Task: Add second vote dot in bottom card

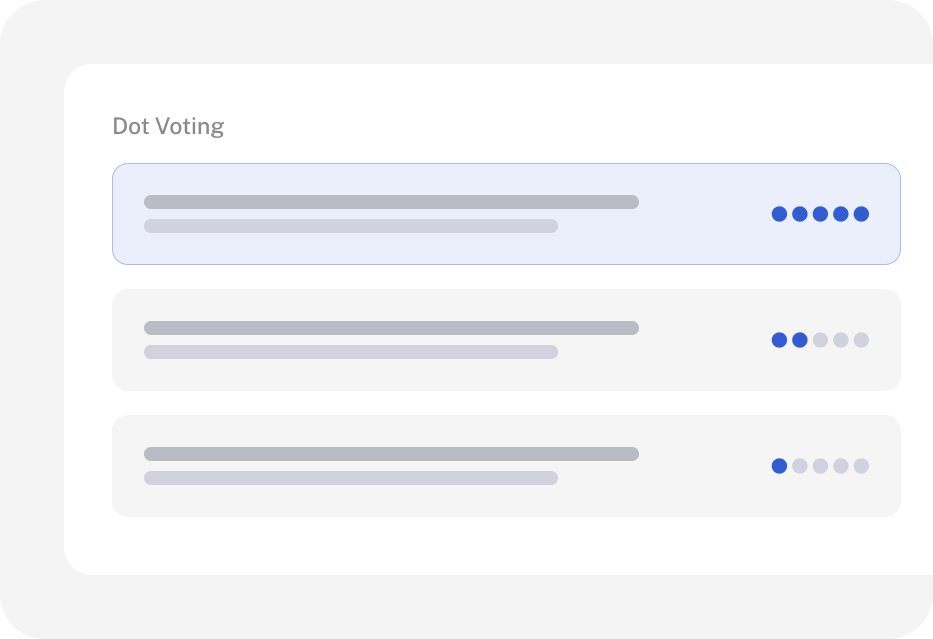Action: (x=800, y=466)
